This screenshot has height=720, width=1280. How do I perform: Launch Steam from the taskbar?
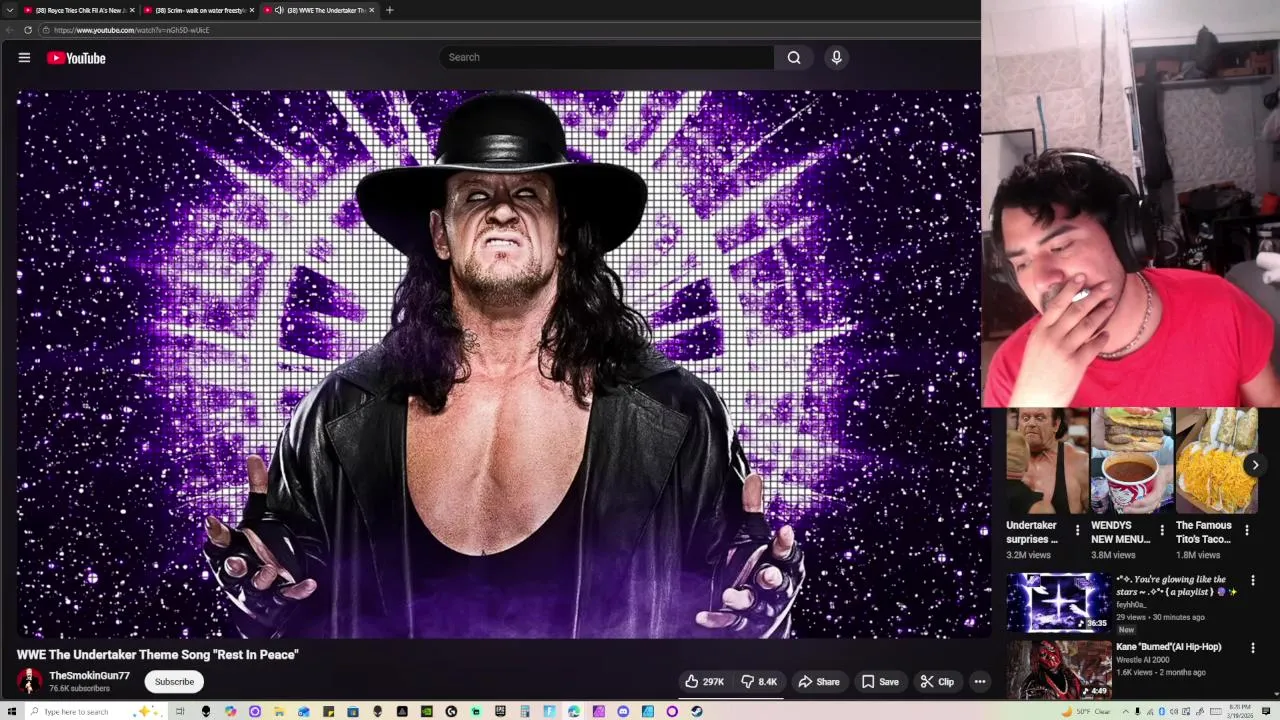(696, 711)
